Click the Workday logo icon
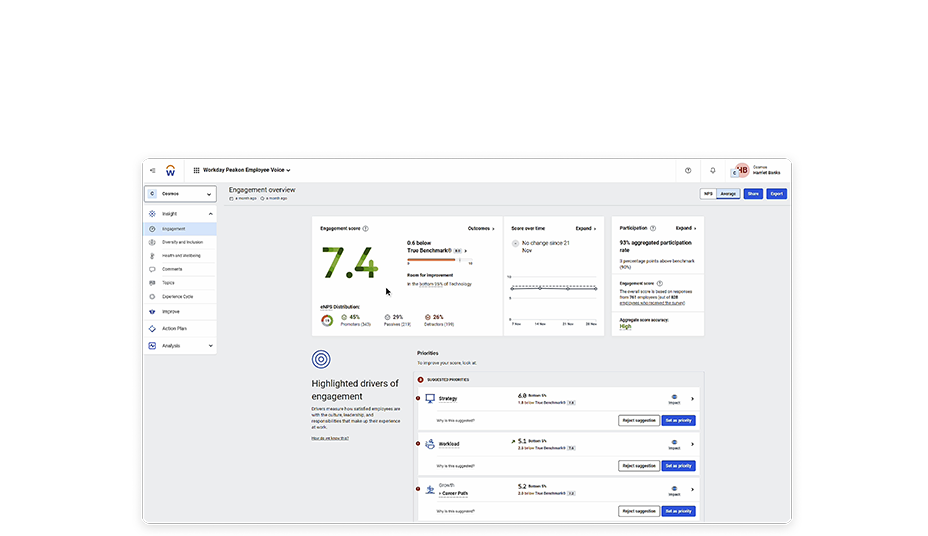The width and height of the screenshot is (928, 536). coord(170,170)
